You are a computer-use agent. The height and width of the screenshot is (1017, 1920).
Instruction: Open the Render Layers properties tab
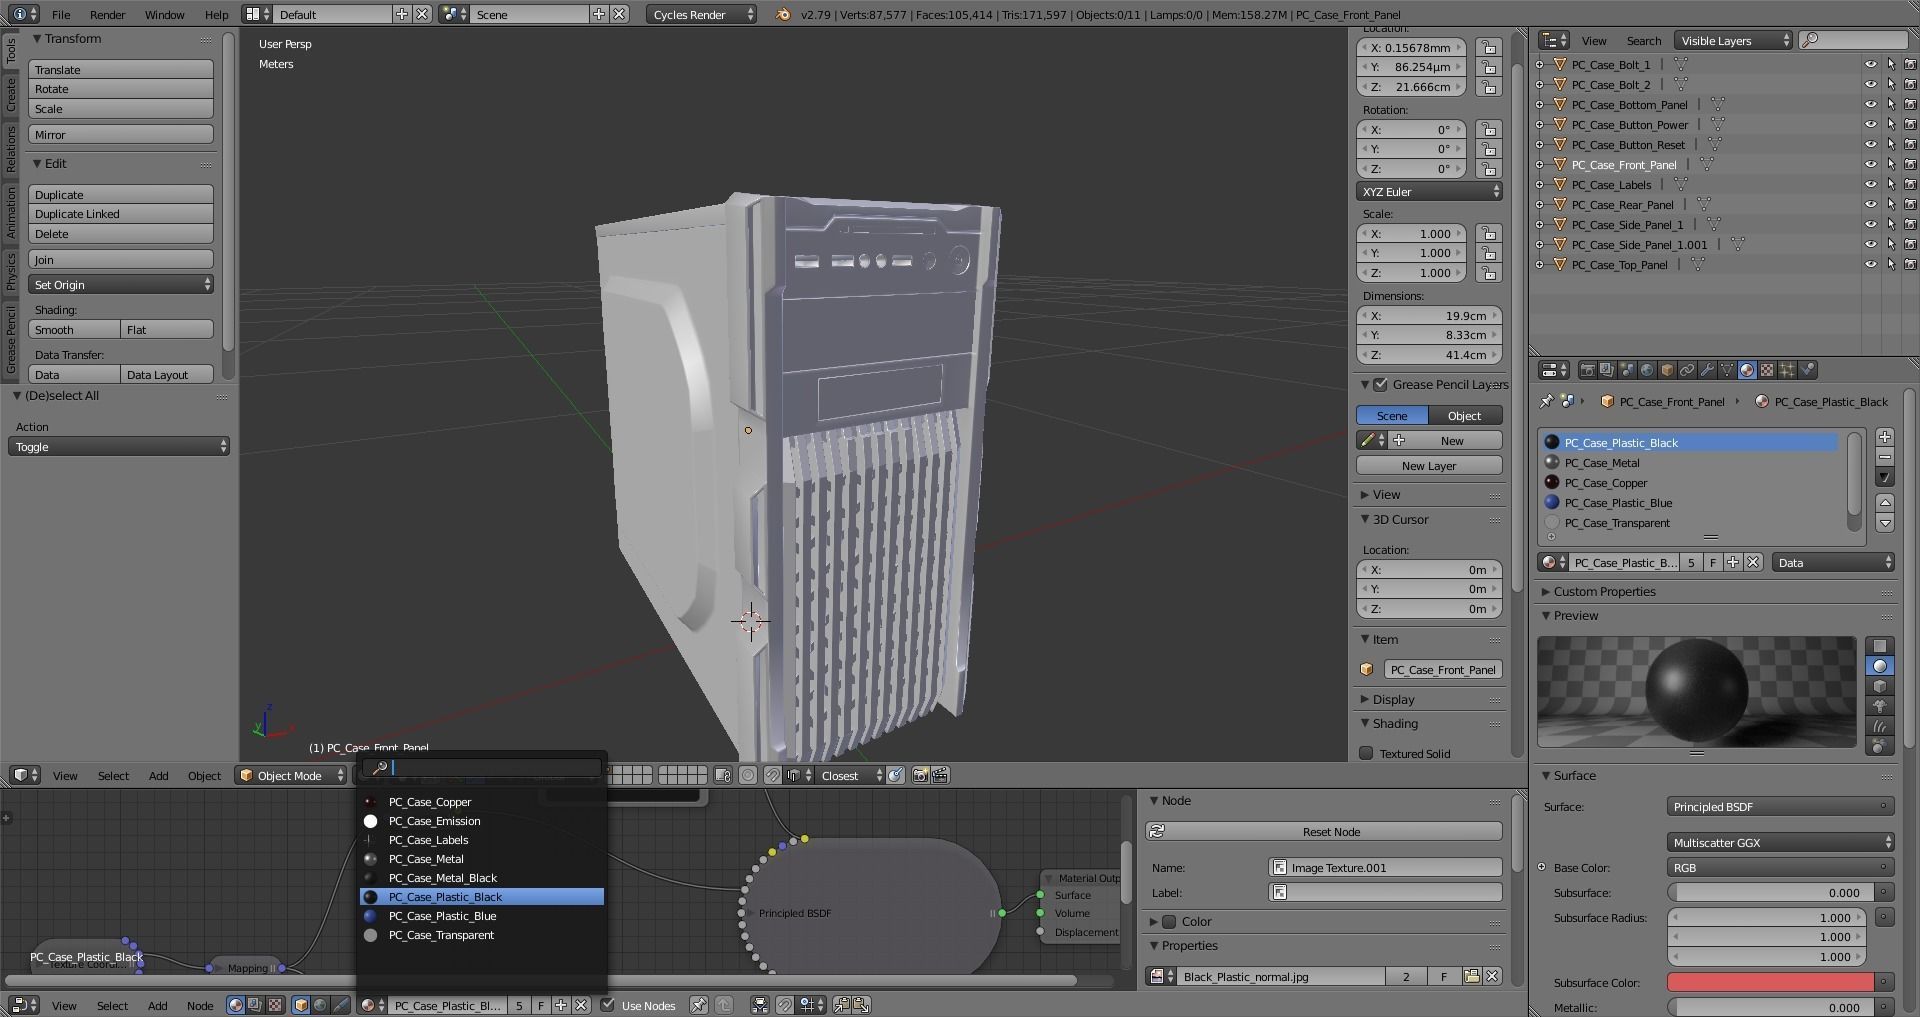point(1607,370)
